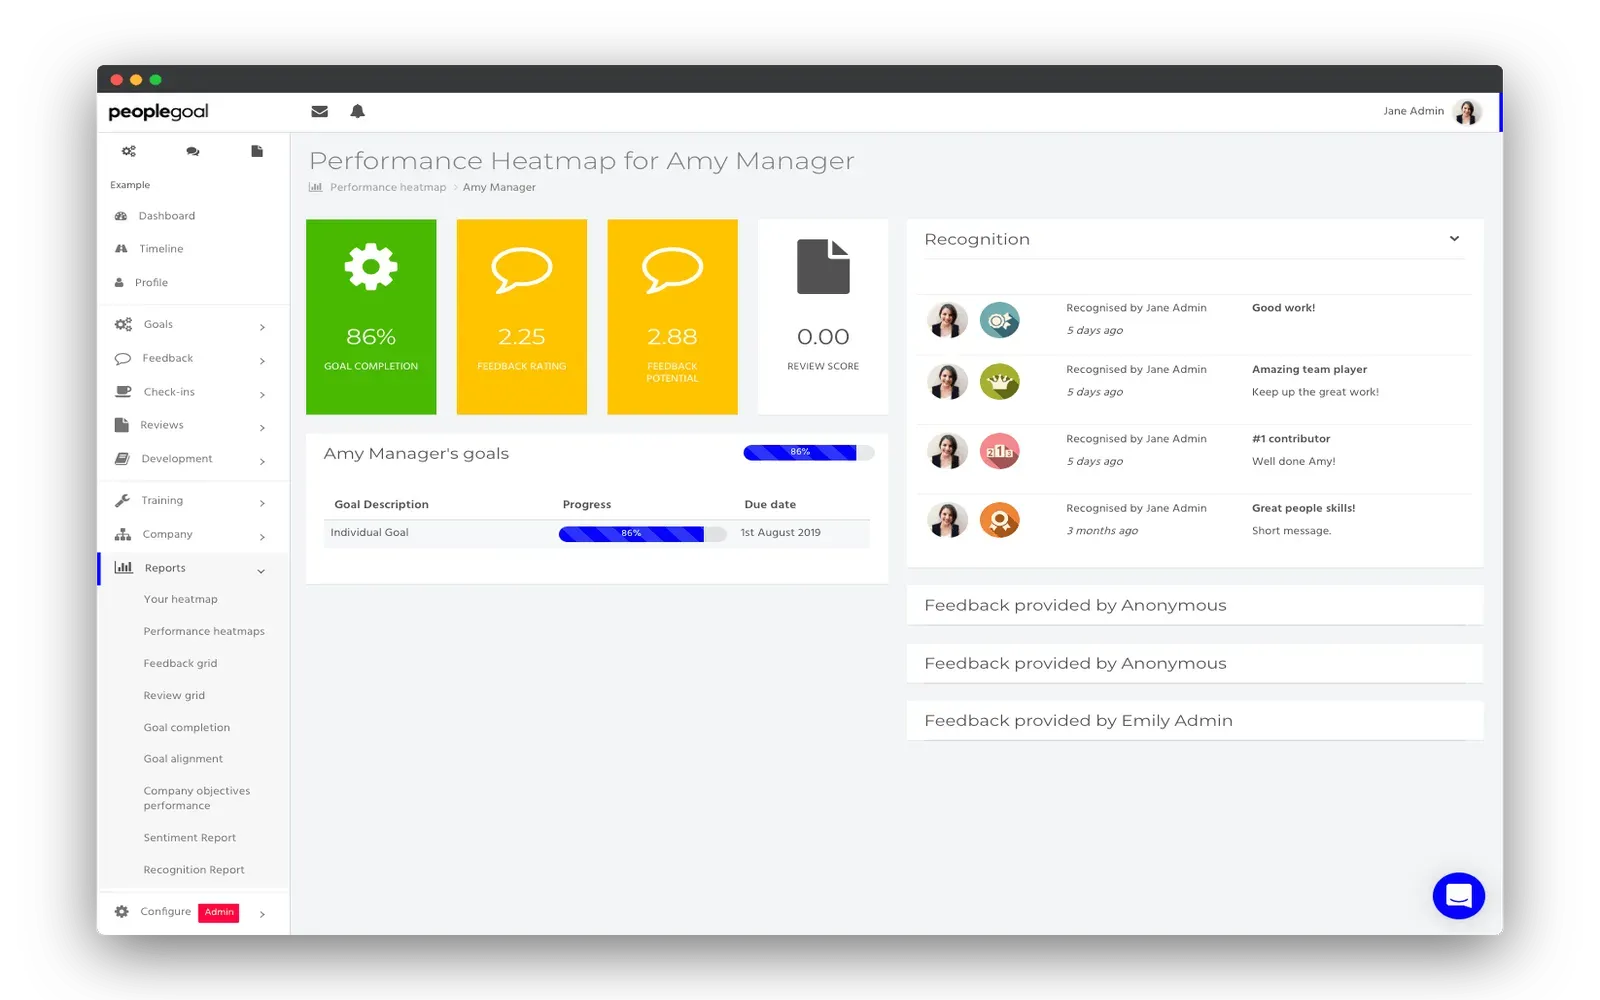Click the Jane Admin name label

click(x=1413, y=111)
